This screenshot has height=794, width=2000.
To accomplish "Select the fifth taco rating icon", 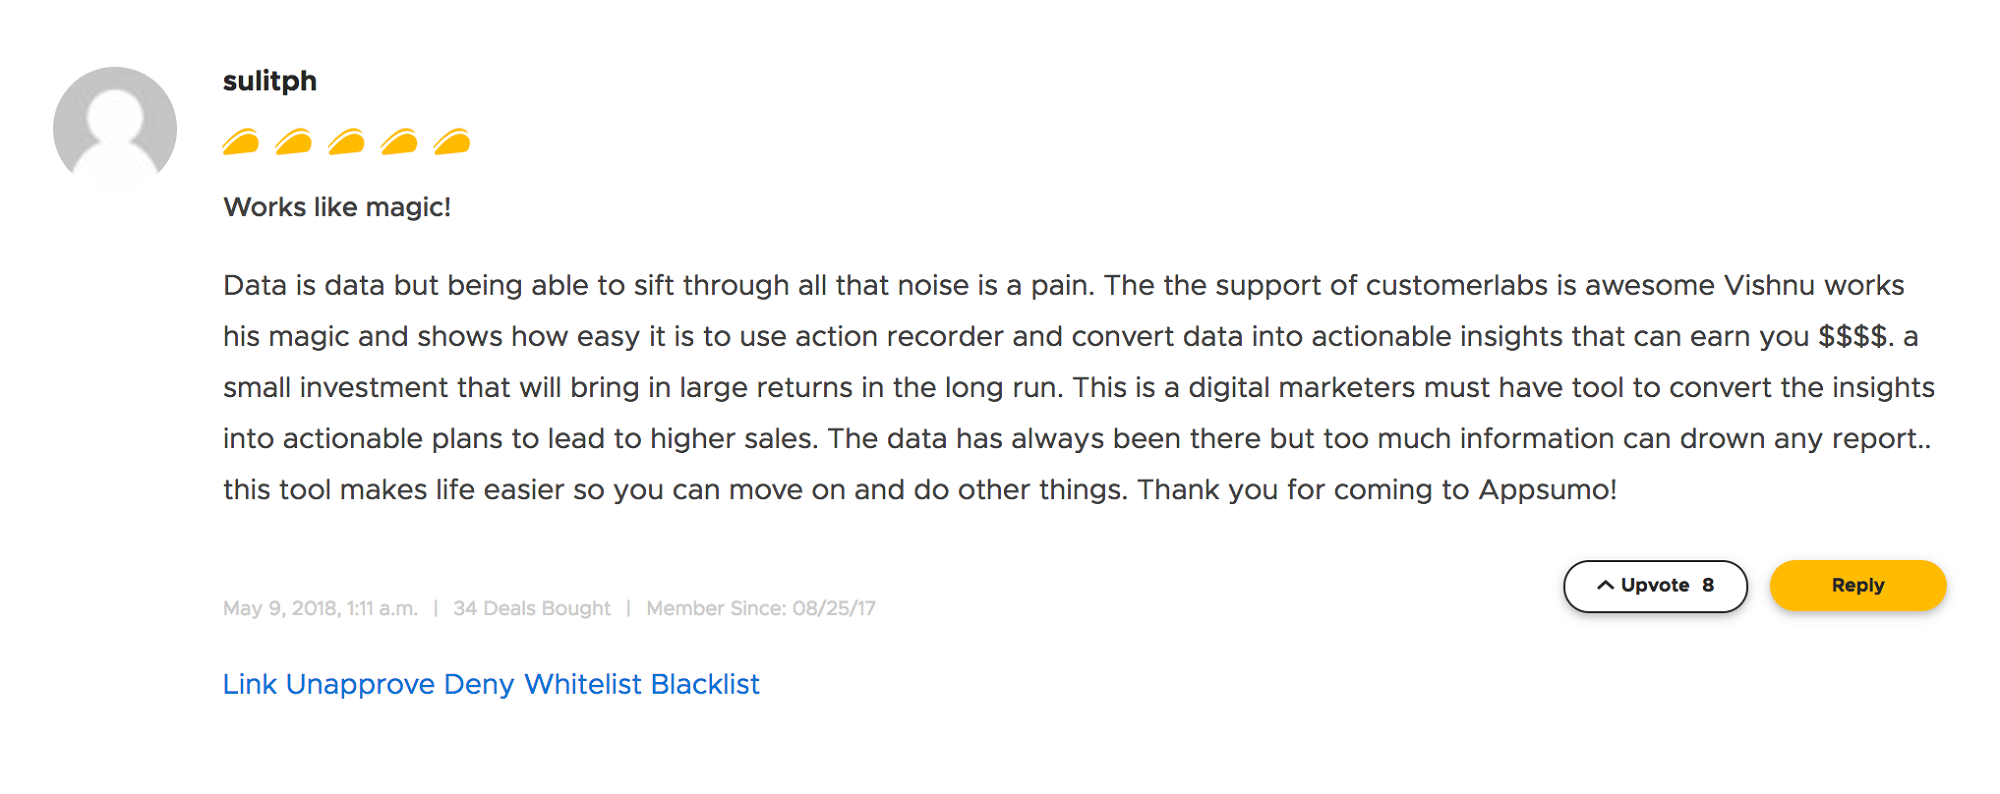I will tap(452, 142).
